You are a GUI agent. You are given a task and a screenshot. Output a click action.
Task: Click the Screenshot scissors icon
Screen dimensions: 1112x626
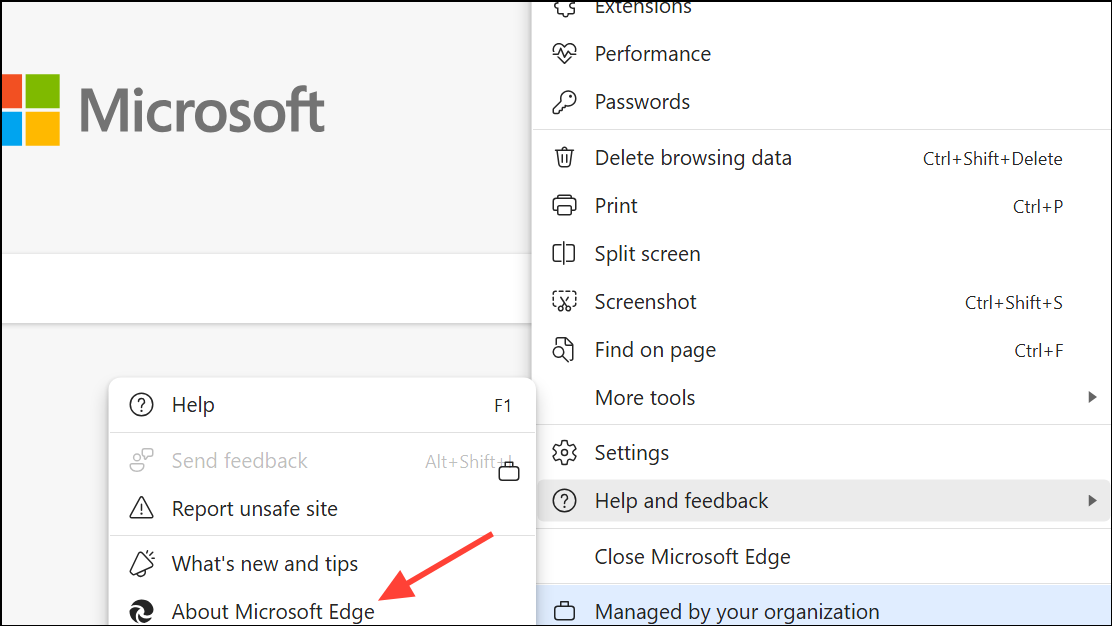pyautogui.click(x=565, y=302)
